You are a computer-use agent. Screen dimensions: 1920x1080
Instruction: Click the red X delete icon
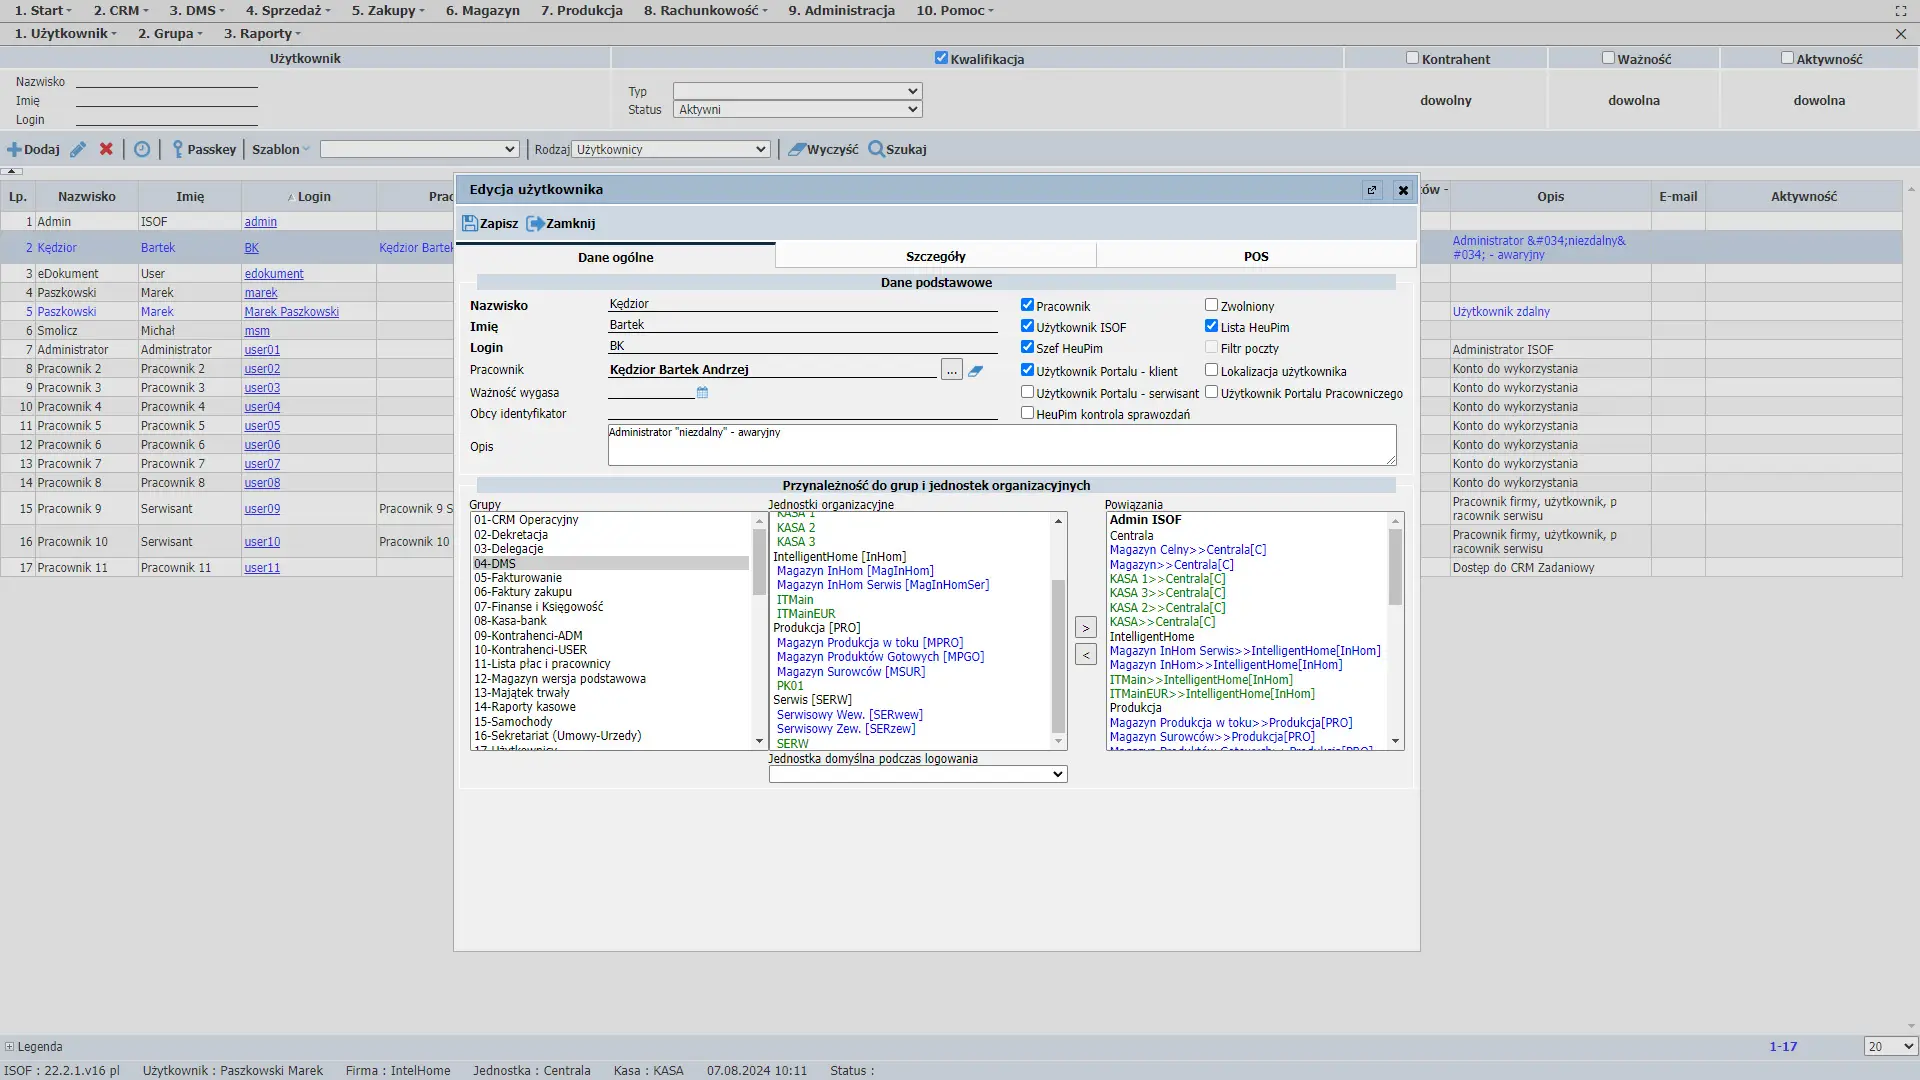pyautogui.click(x=106, y=149)
